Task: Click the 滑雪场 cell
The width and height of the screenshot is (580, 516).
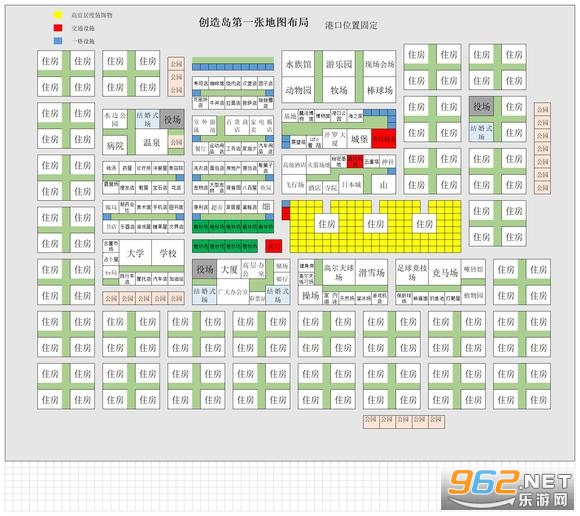Action: 371,273
